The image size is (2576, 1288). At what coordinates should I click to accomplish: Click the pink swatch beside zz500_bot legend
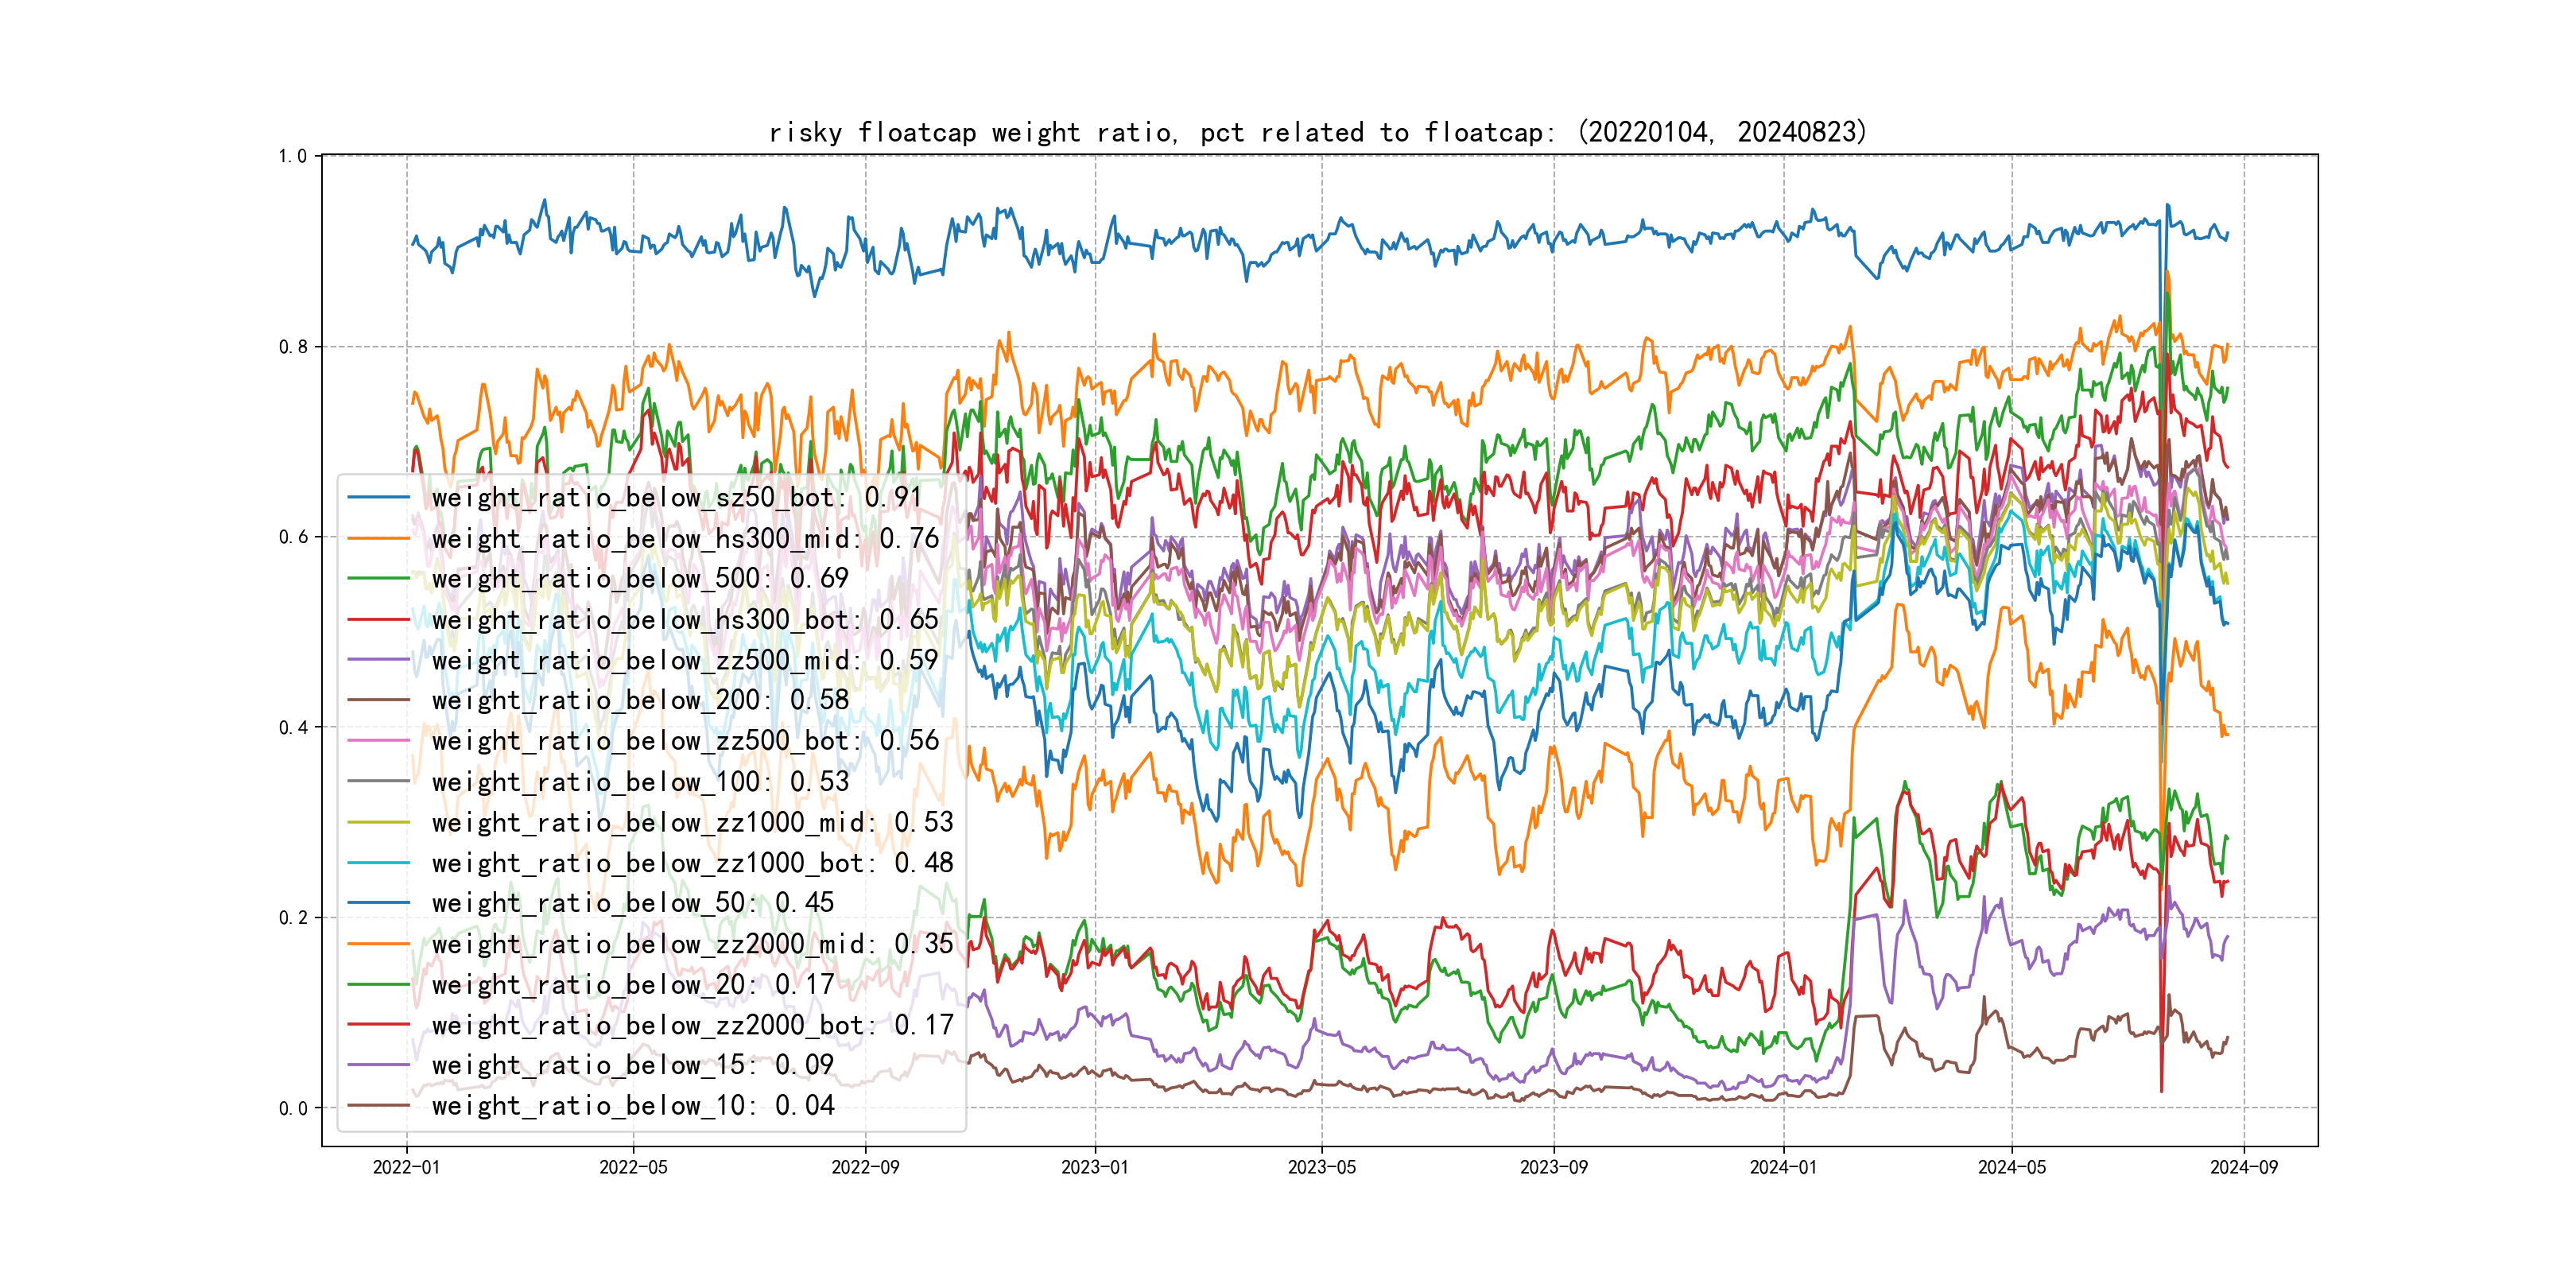(x=378, y=741)
